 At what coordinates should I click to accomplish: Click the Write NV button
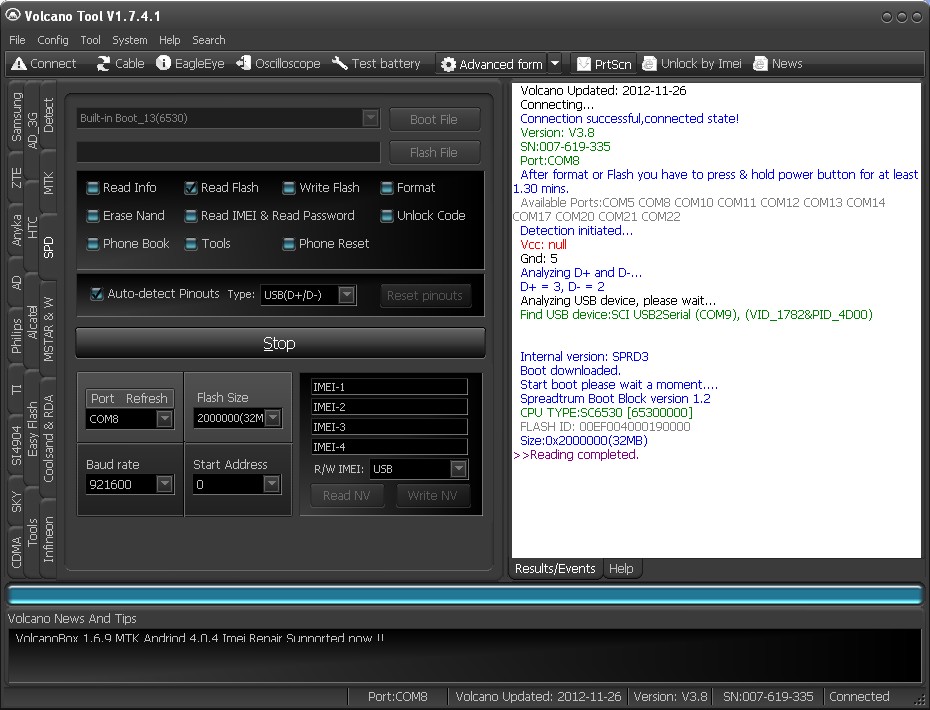432,496
